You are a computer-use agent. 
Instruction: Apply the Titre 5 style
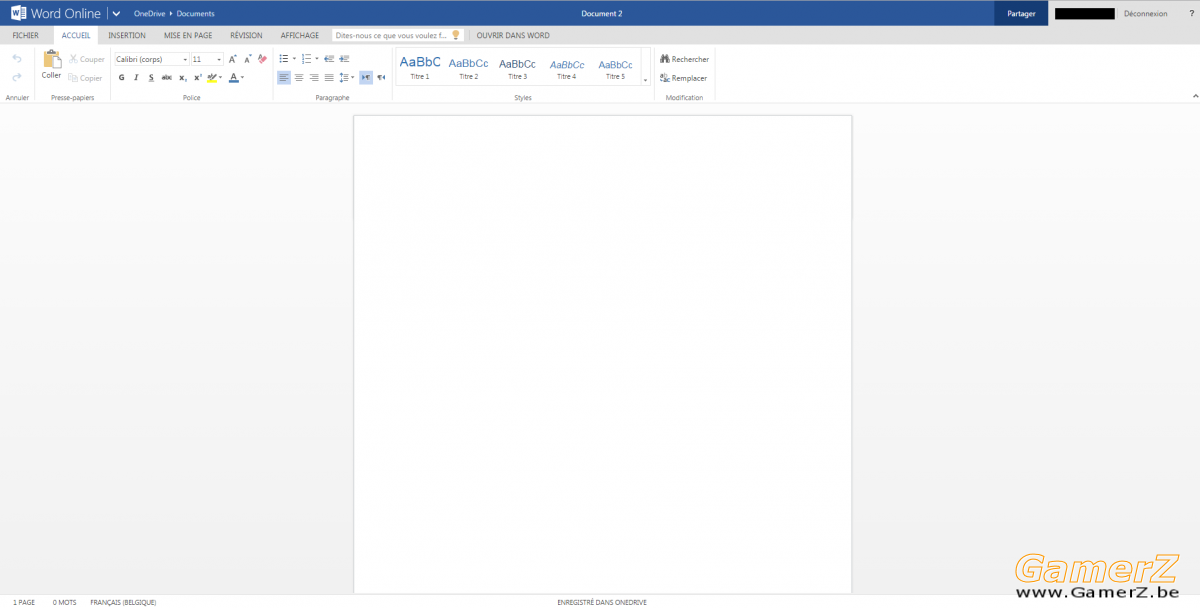click(x=615, y=67)
